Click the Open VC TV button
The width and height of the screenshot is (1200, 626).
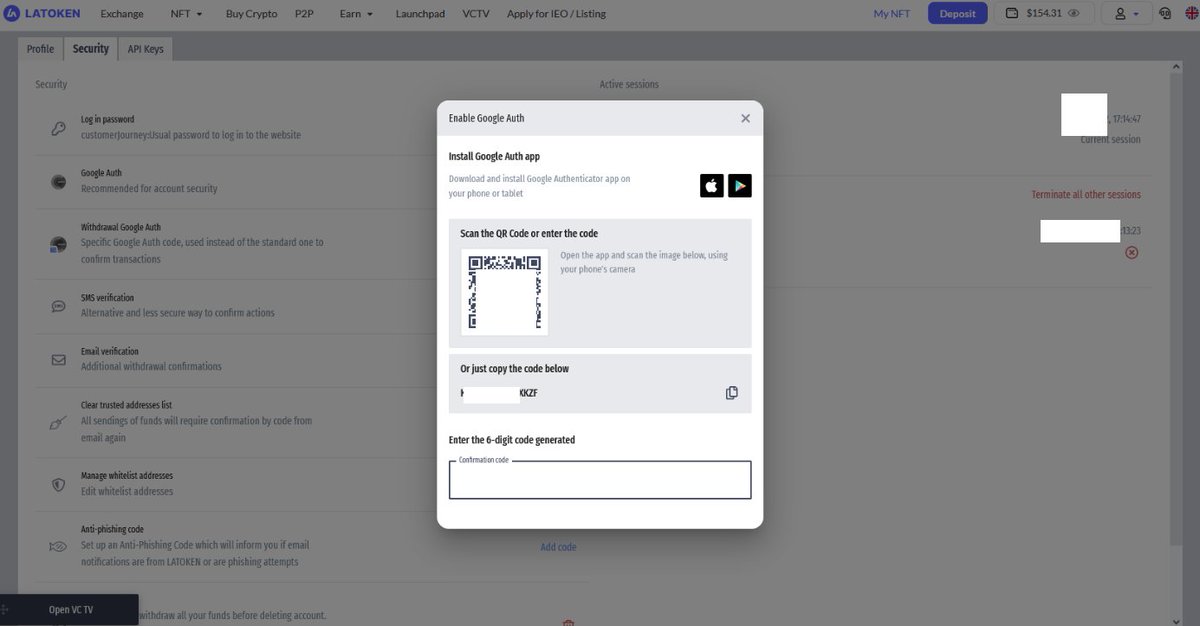(71, 610)
